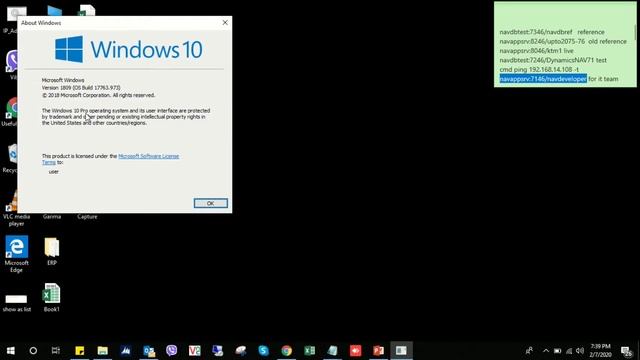Open the red screen recorder taskbar icon
Screen dimensions: 640x360
(x=356, y=351)
